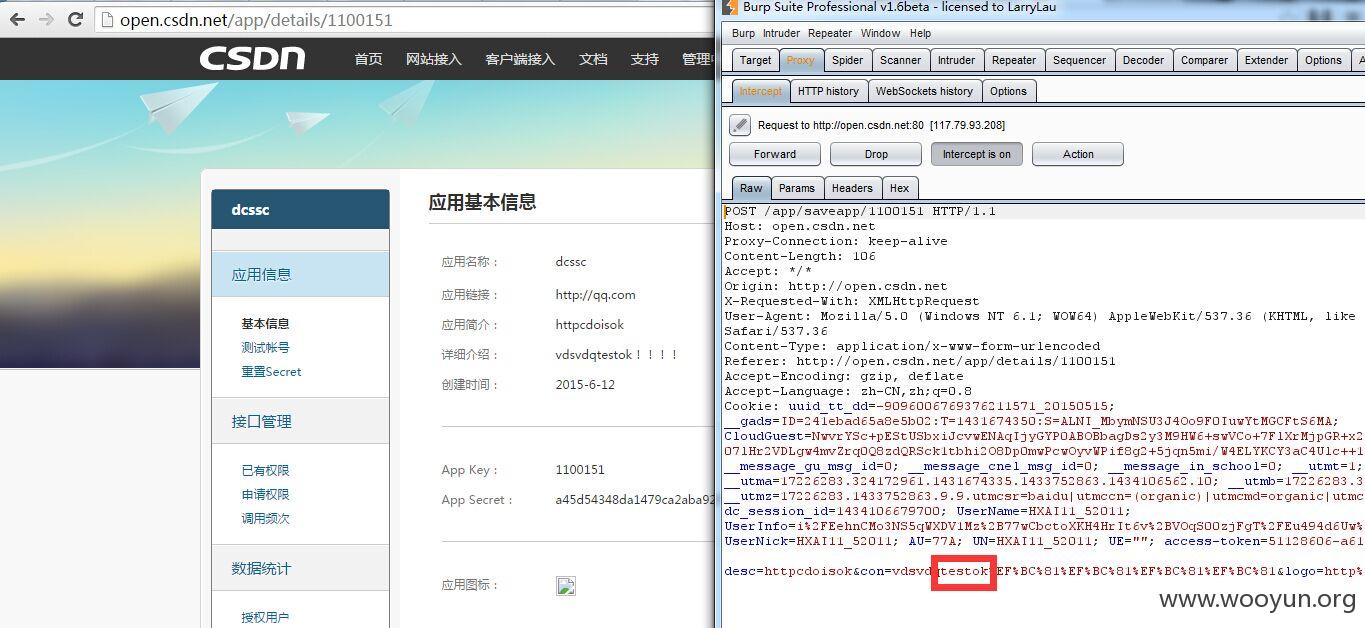Open the 文档 nav item
1365x628 pixels.
[593, 59]
